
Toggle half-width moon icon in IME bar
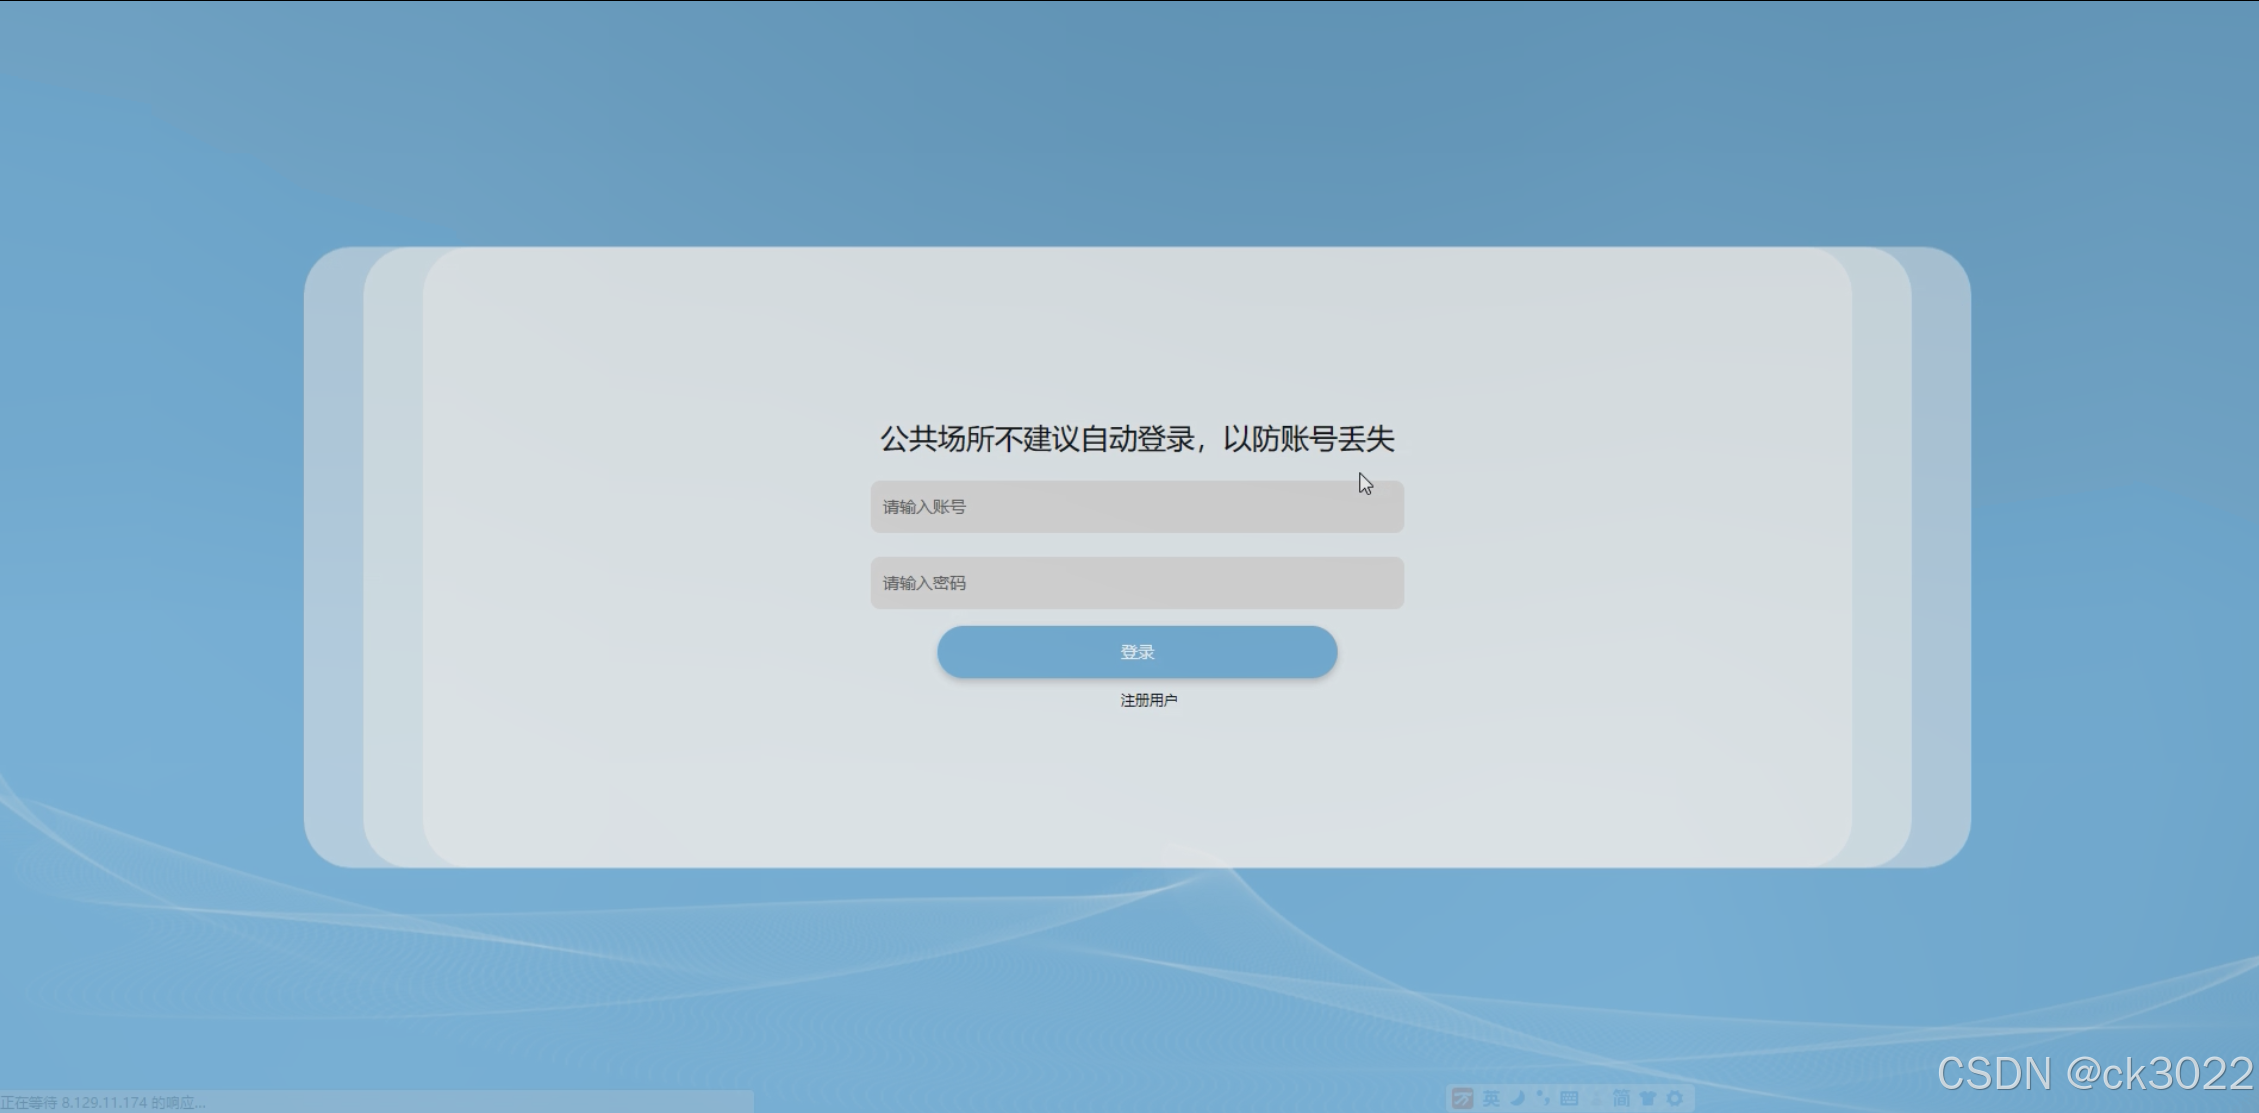[1517, 1098]
